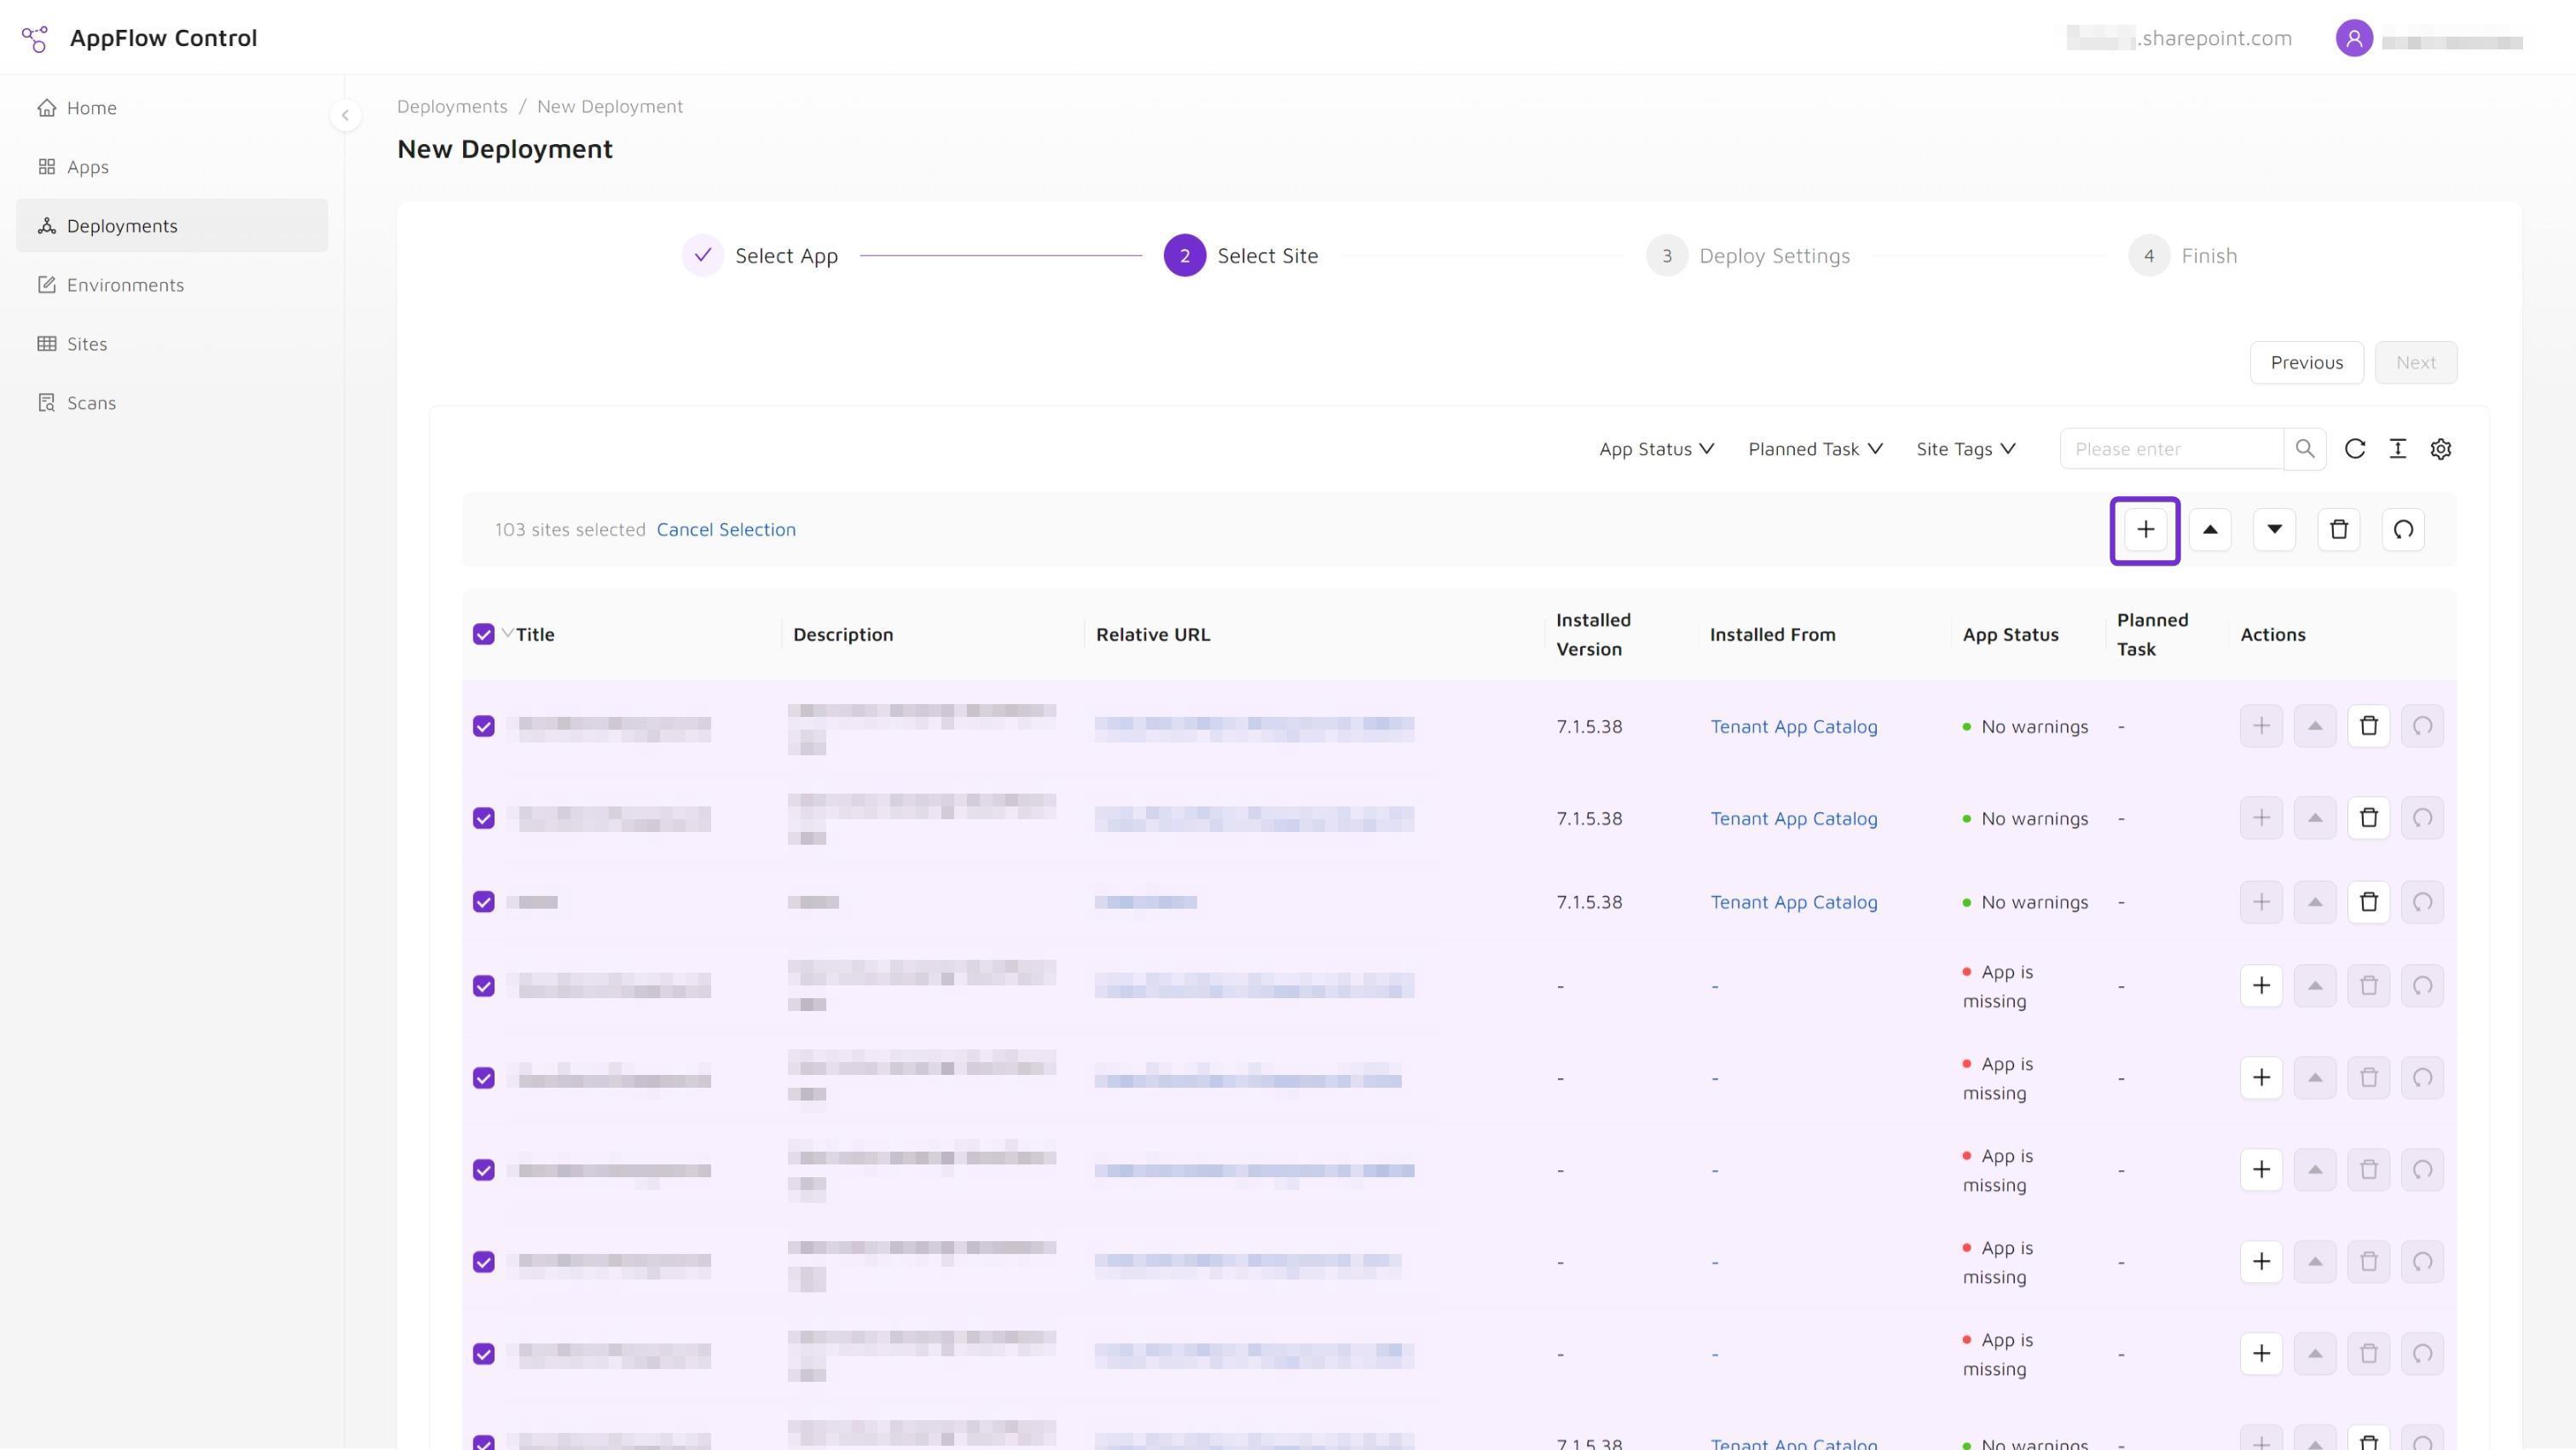The height and width of the screenshot is (1450, 2576).
Task: Uncheck the fourth App is missing row
Action: pyautogui.click(x=483, y=1262)
